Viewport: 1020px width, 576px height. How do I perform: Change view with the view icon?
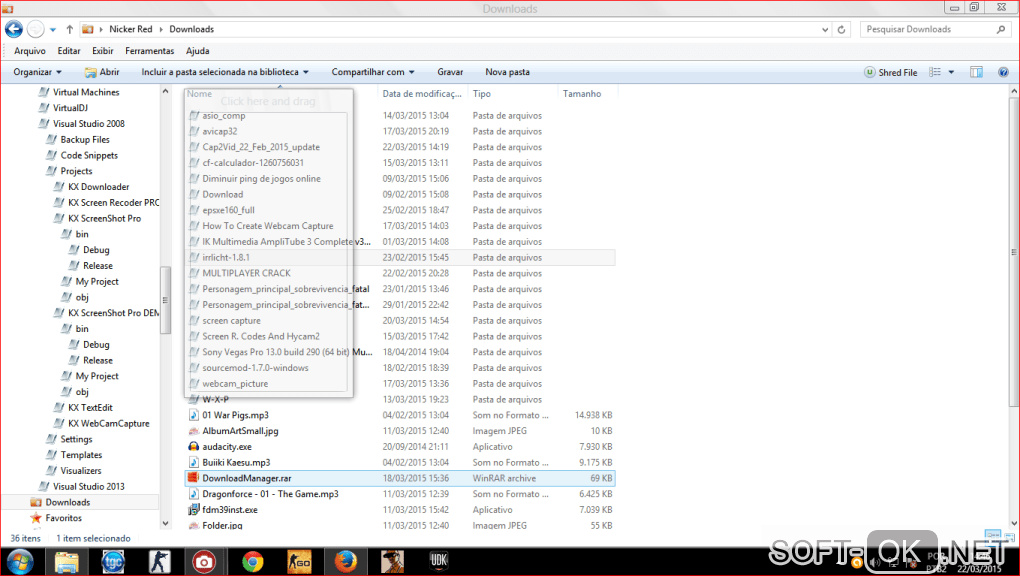pyautogui.click(x=935, y=72)
